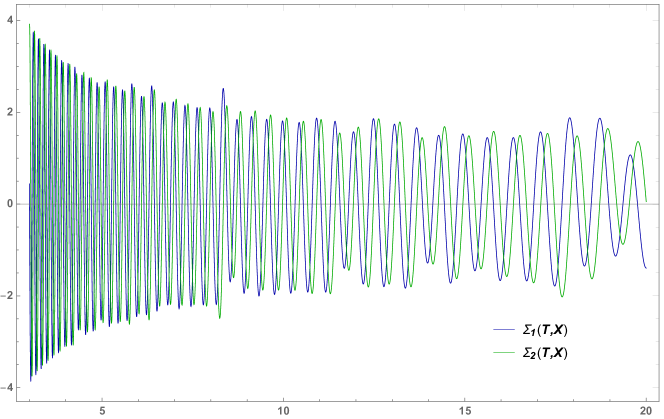664x419 pixels.
Task: Click the Σ1(T,X) legend label
Action: point(545,330)
